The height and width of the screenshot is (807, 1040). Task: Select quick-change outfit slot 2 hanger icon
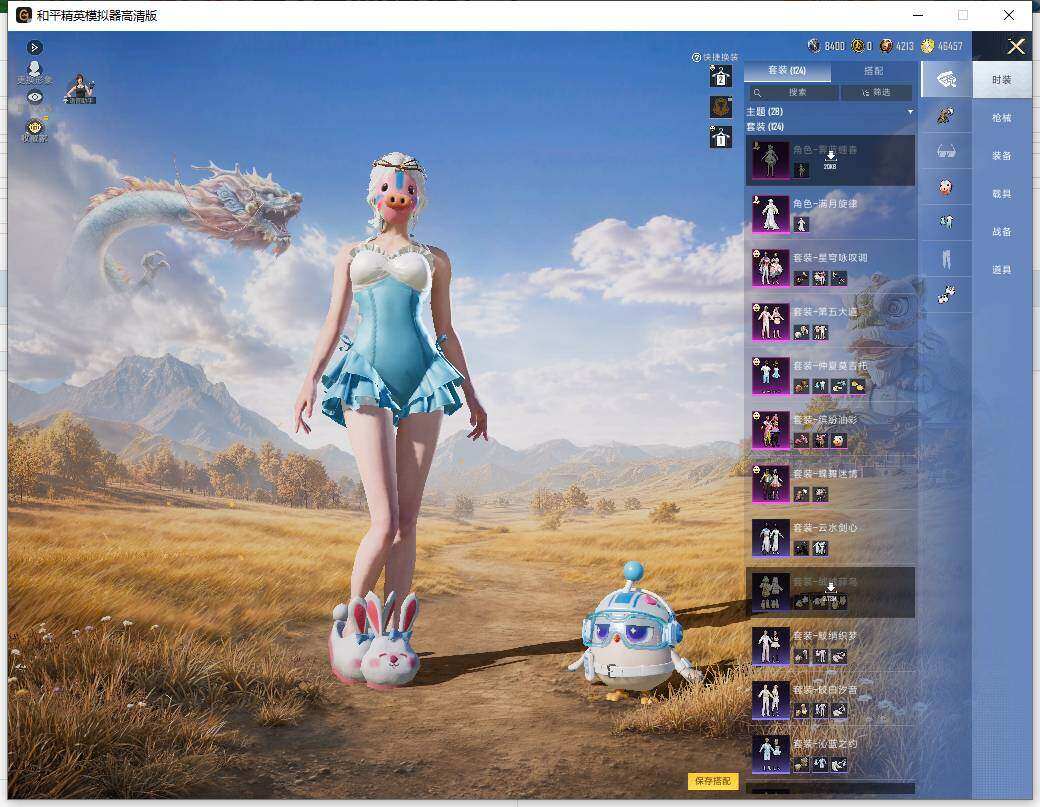tap(721, 76)
